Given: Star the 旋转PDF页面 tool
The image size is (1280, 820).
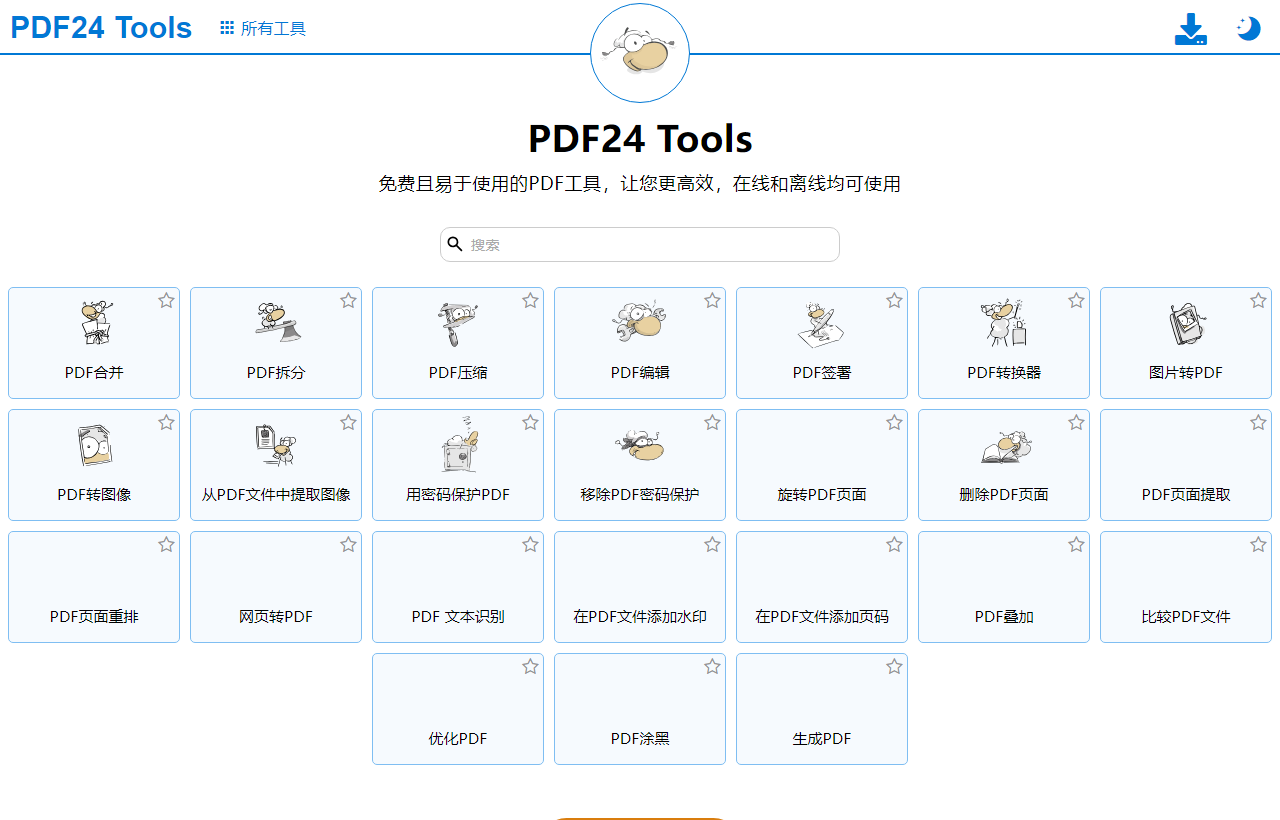Looking at the screenshot, I should tap(894, 422).
